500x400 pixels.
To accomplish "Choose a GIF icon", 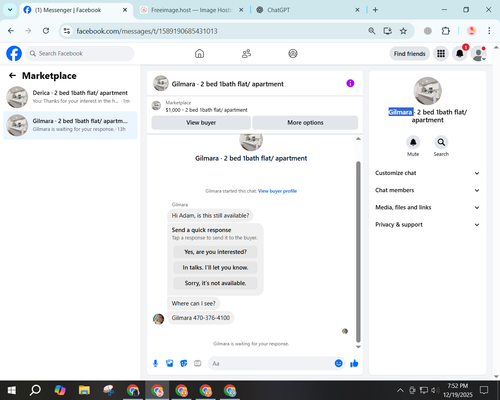I will coord(198,363).
